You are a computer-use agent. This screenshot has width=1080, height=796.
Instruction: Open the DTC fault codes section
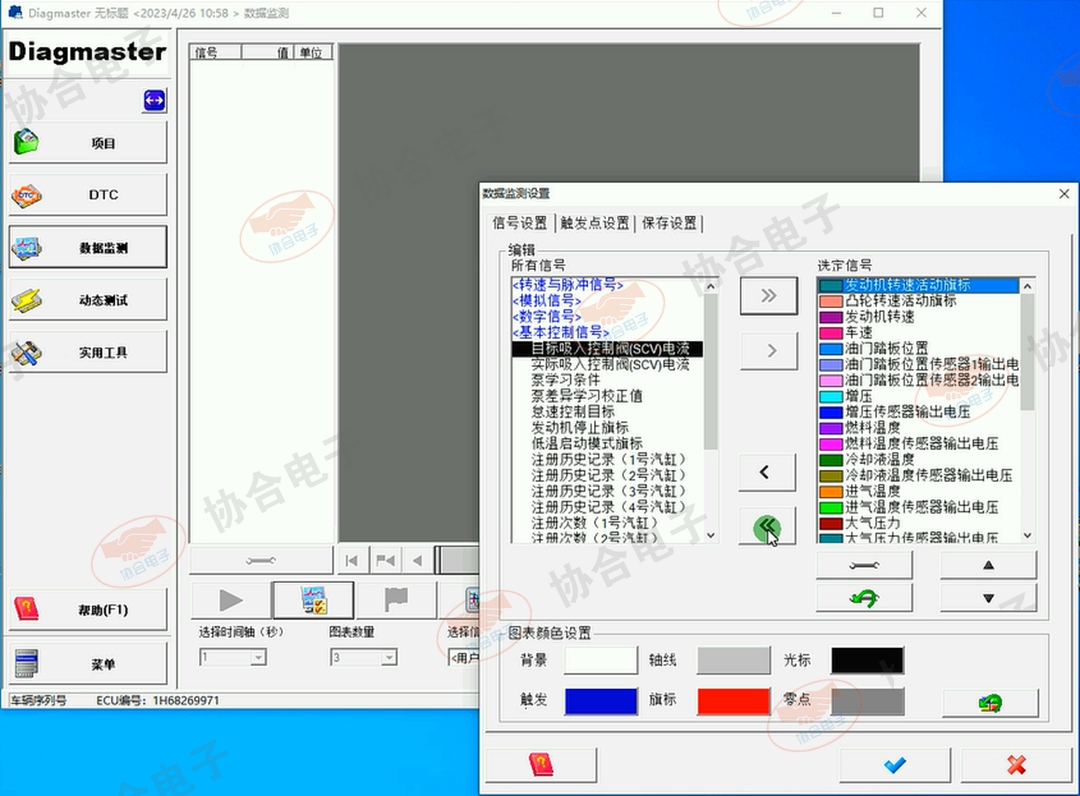point(87,195)
